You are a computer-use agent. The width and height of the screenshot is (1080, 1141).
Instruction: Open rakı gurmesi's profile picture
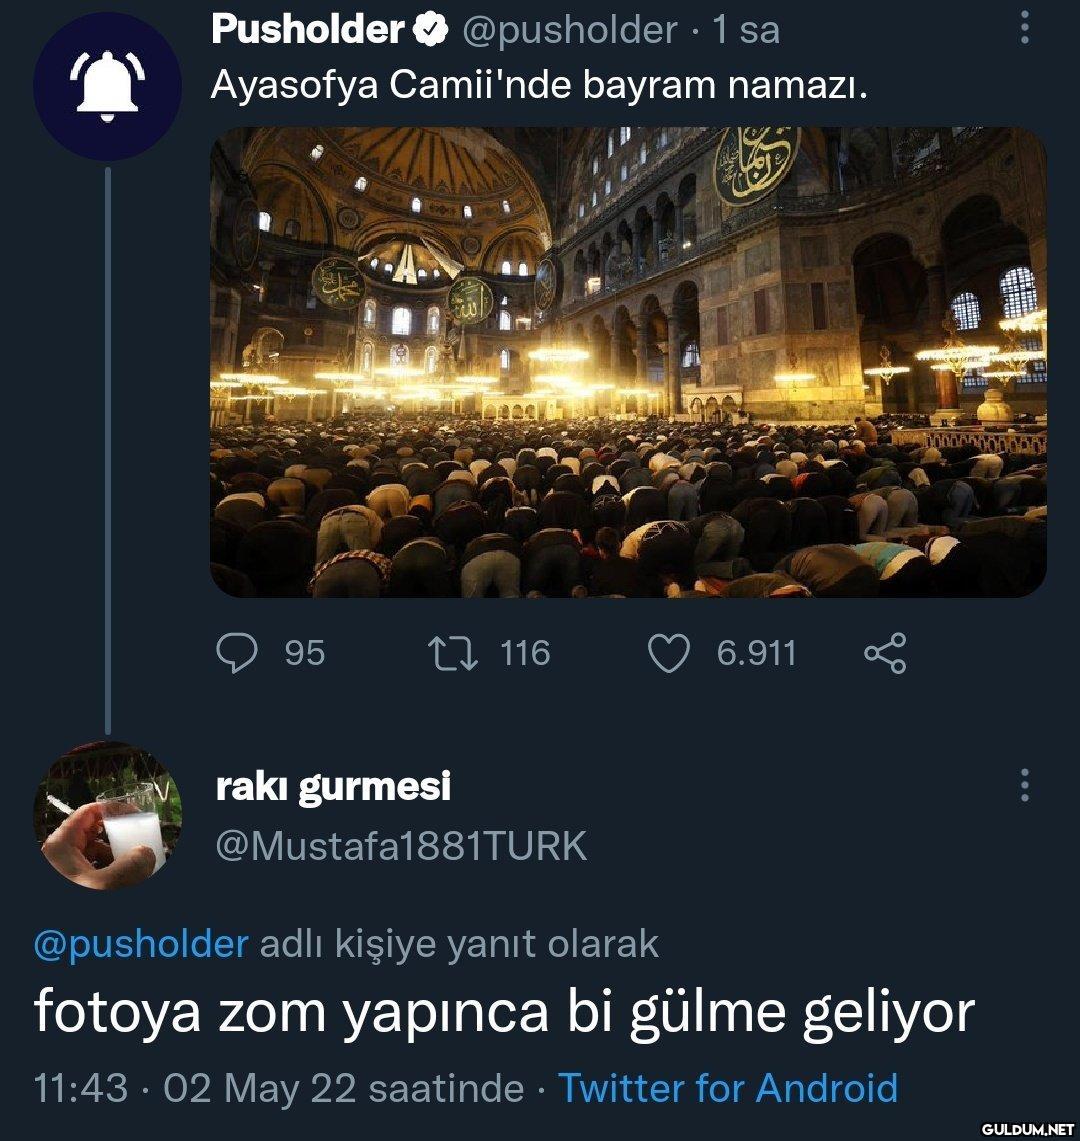coord(107,815)
